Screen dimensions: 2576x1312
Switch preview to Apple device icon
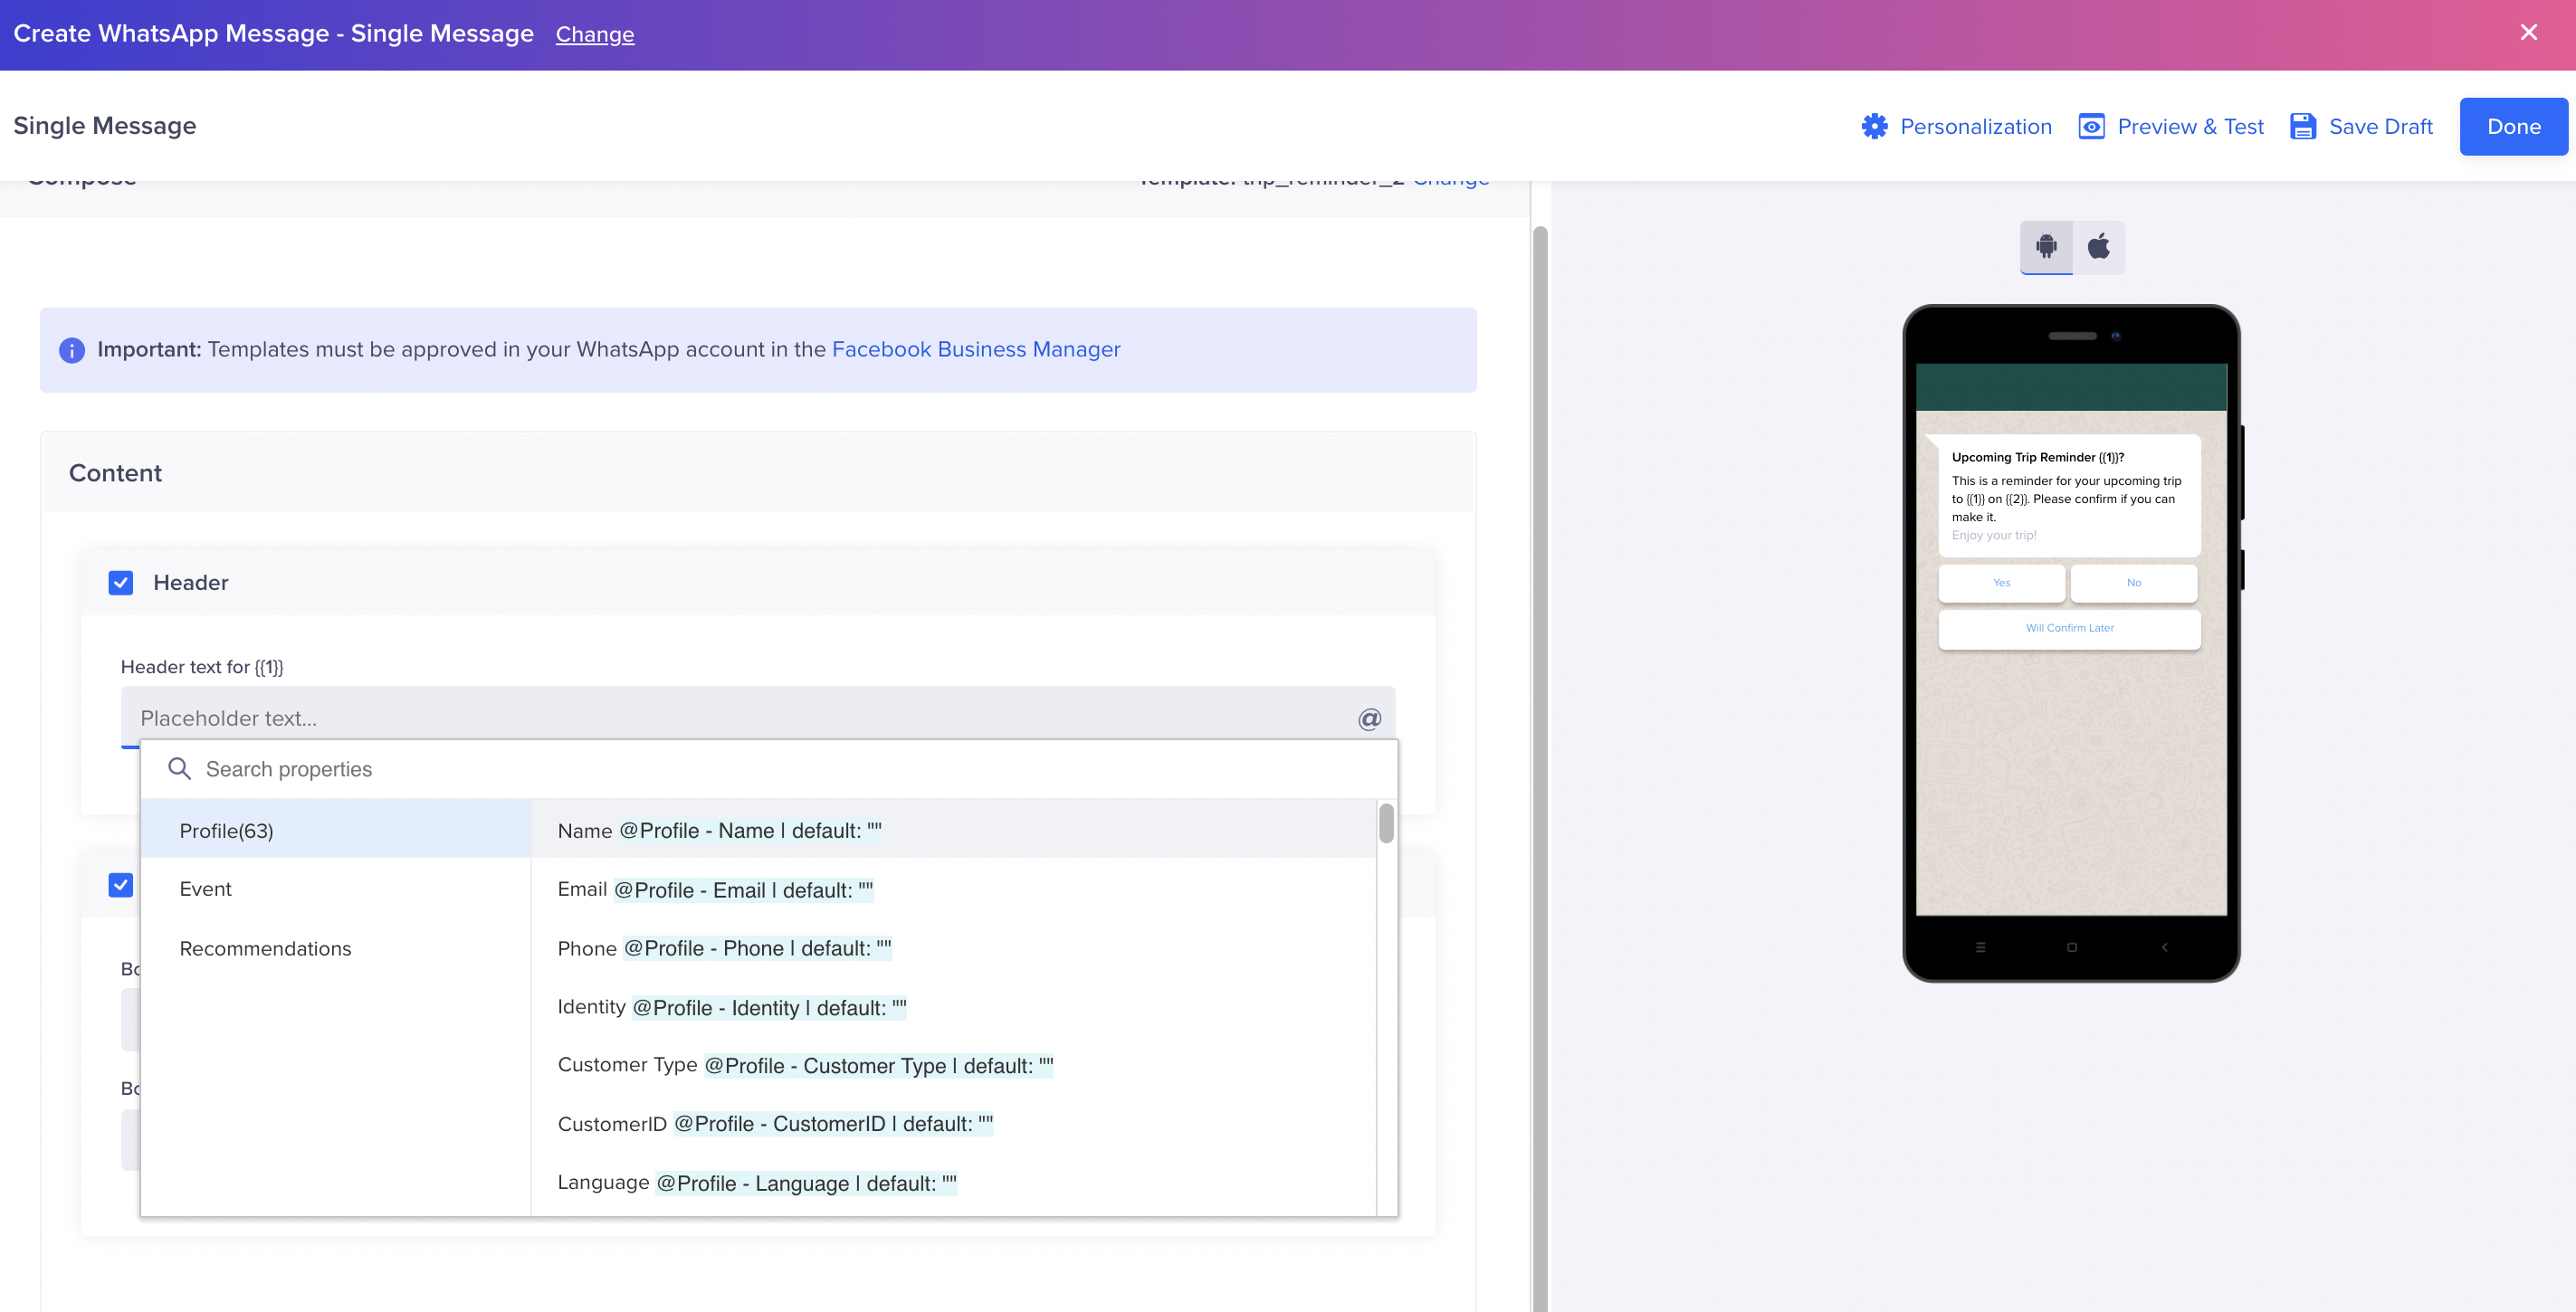[2098, 246]
